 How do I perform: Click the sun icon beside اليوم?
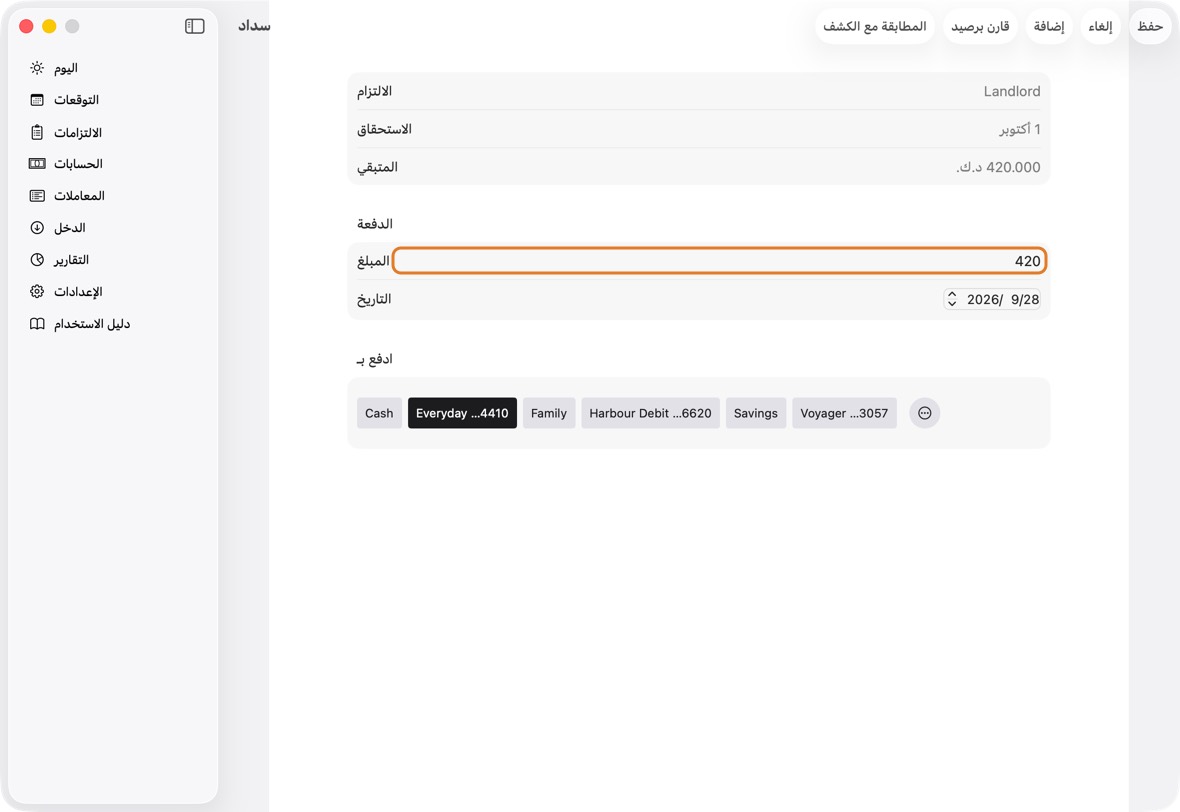coord(37,68)
